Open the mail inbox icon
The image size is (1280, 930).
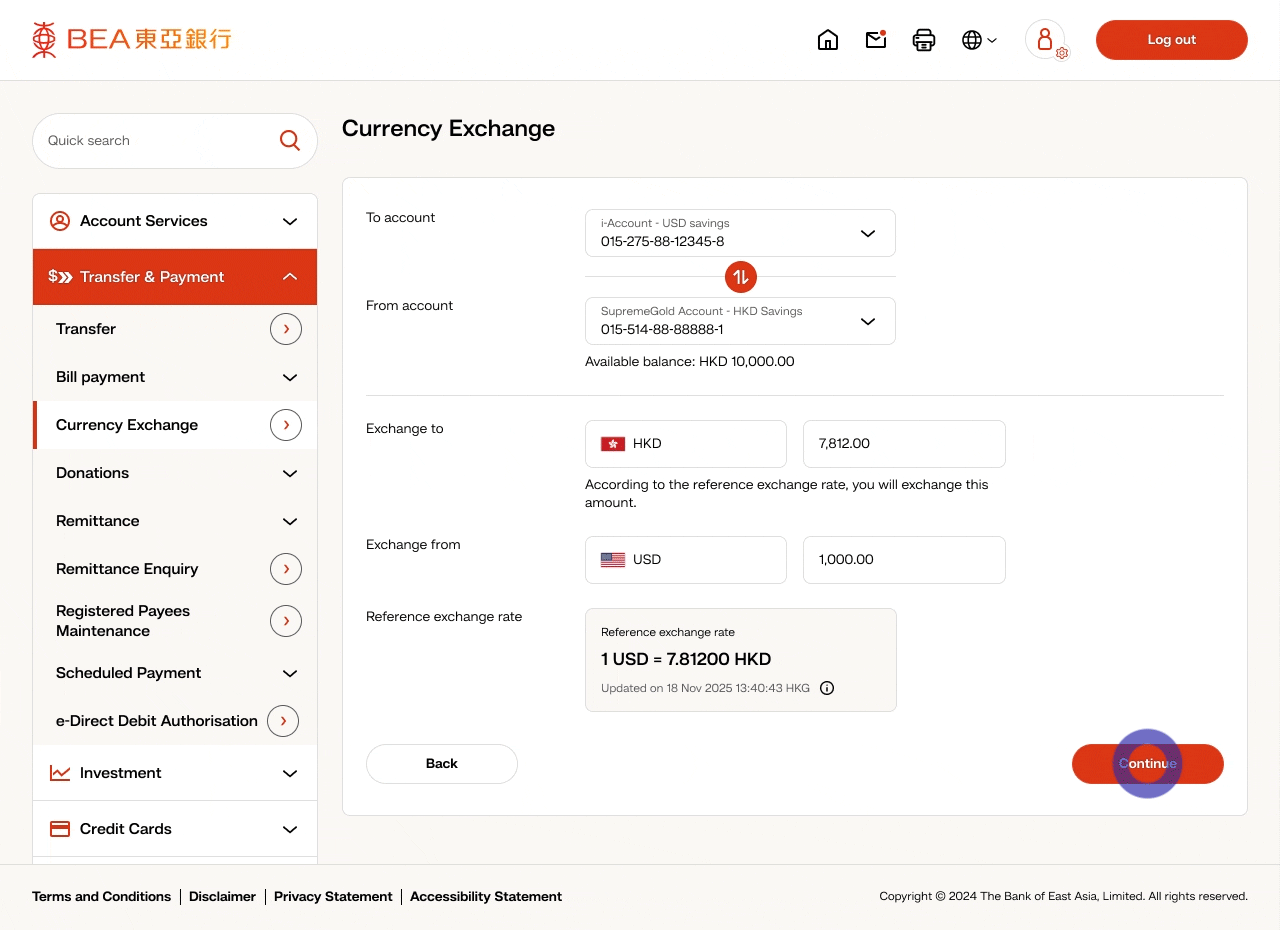point(876,40)
